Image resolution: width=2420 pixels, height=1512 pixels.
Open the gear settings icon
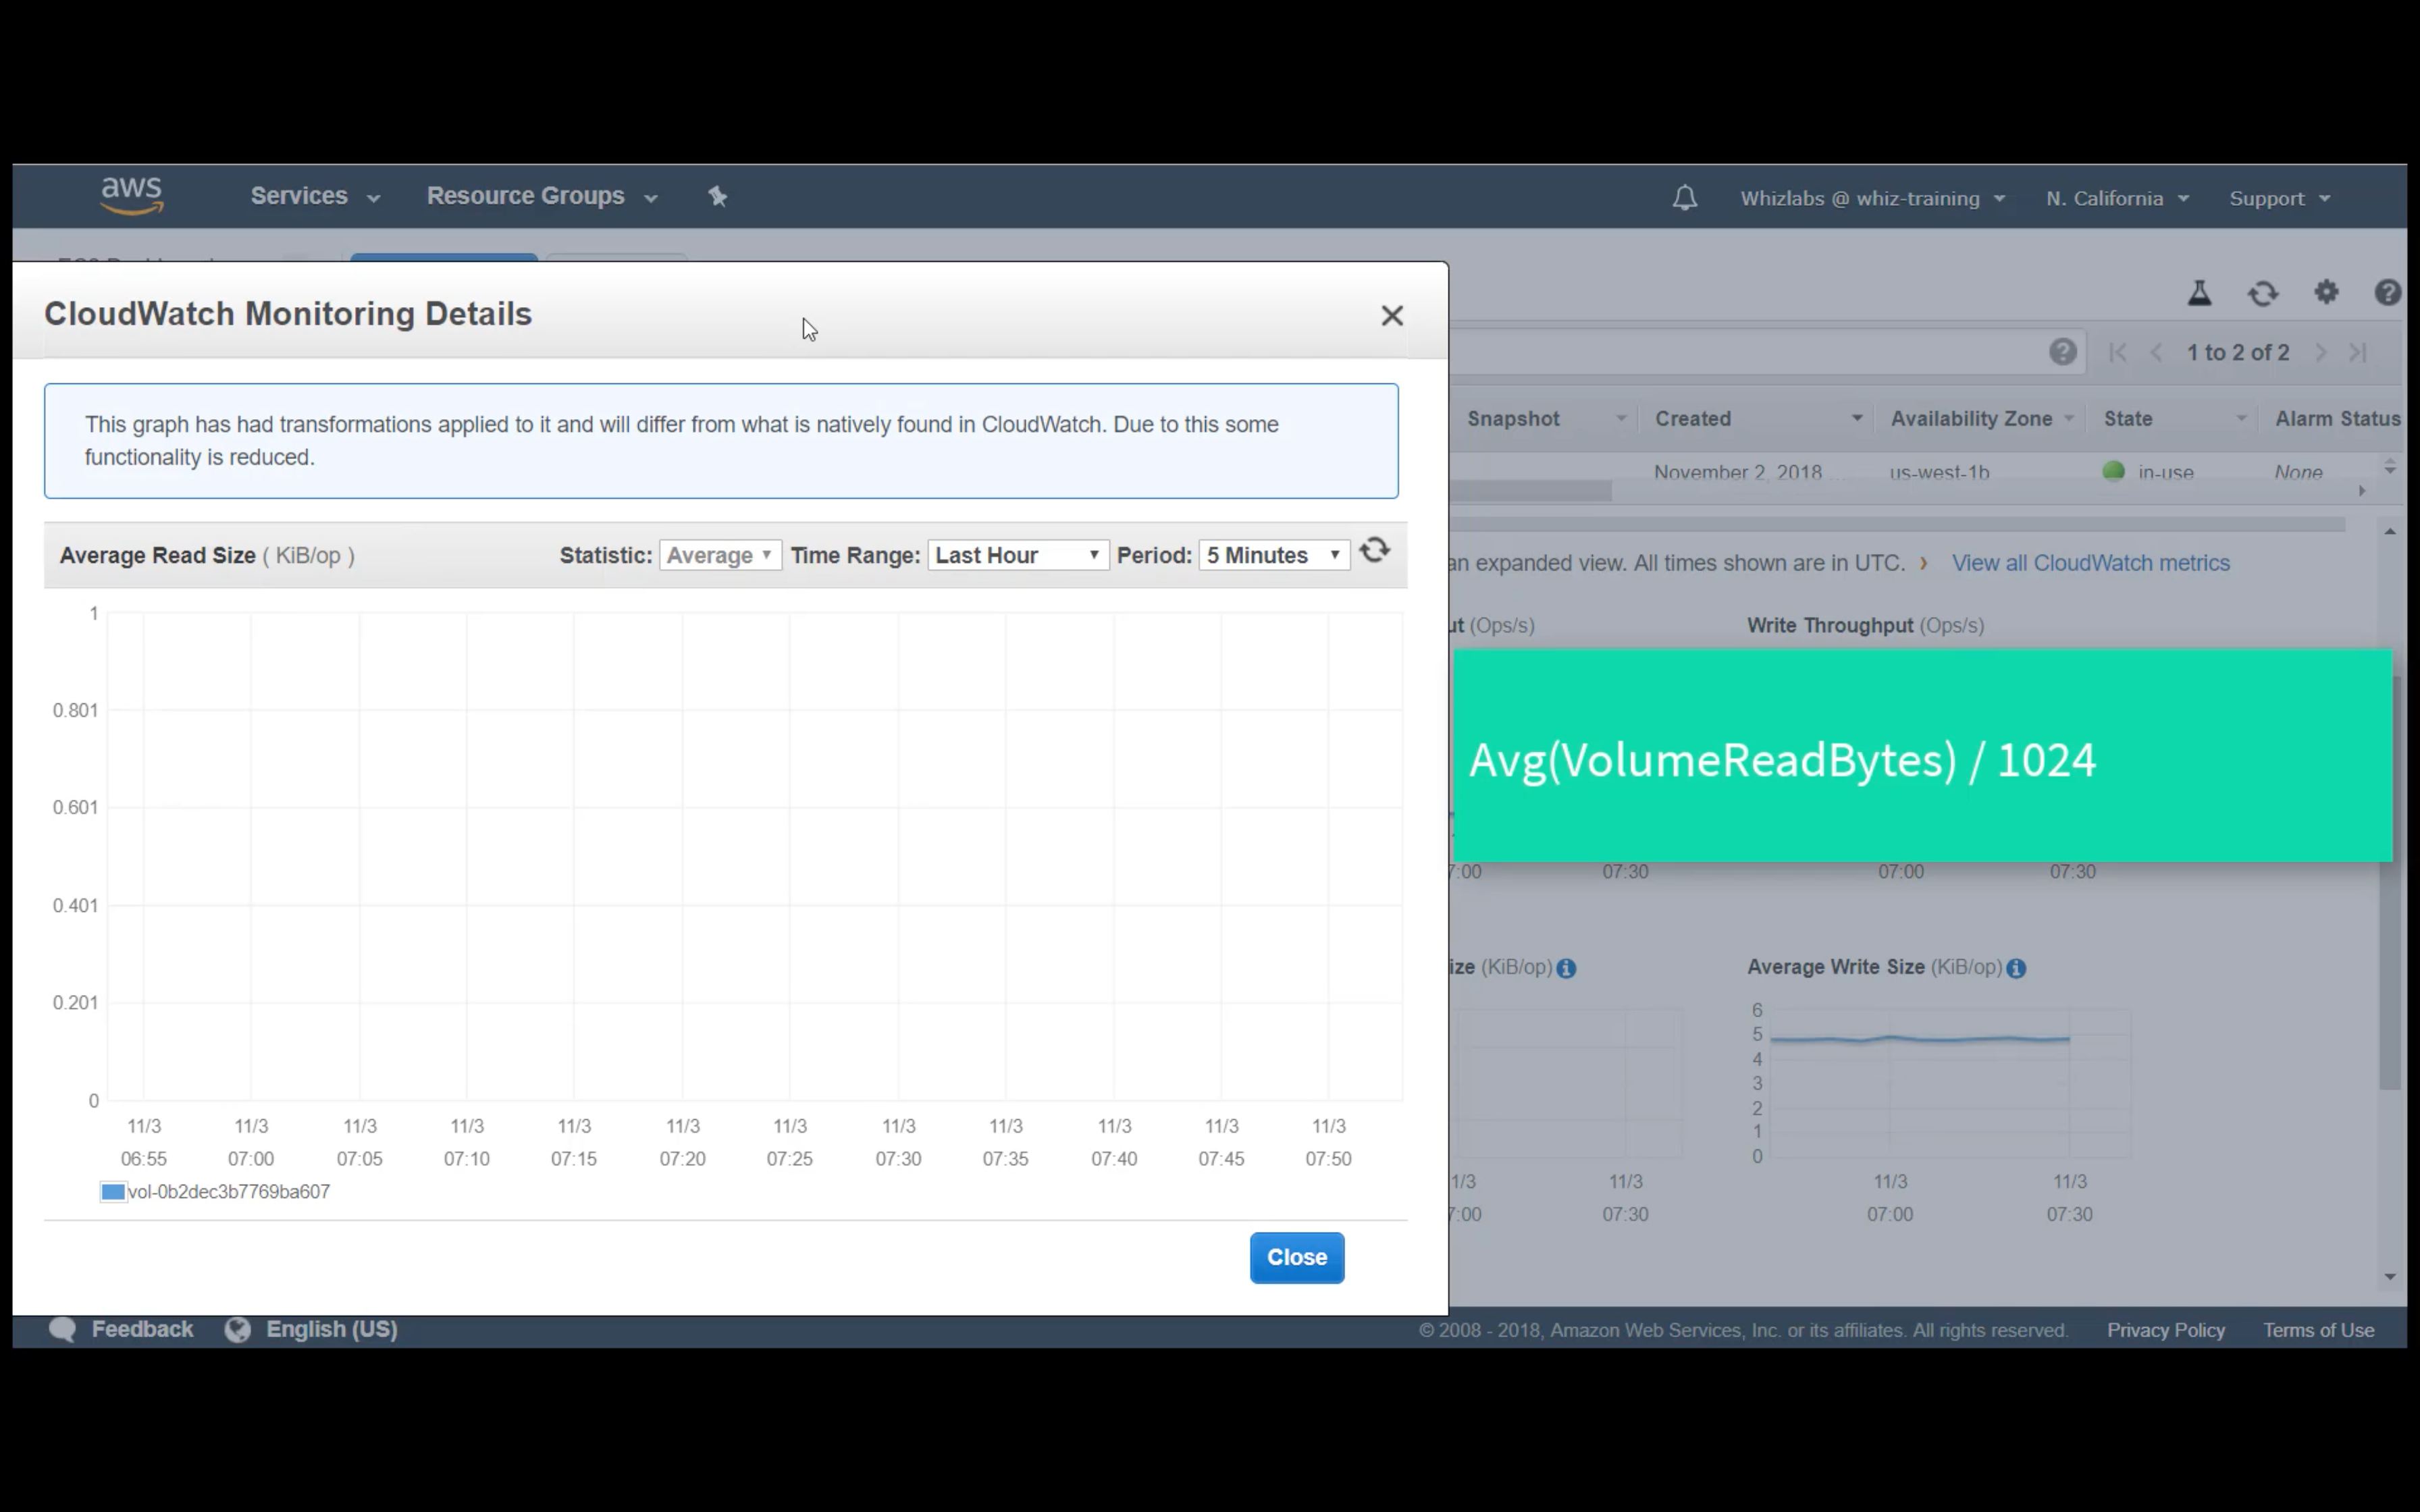click(x=2326, y=292)
